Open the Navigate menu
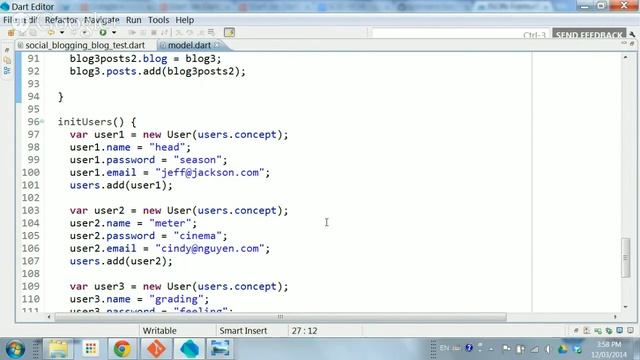 point(102,20)
